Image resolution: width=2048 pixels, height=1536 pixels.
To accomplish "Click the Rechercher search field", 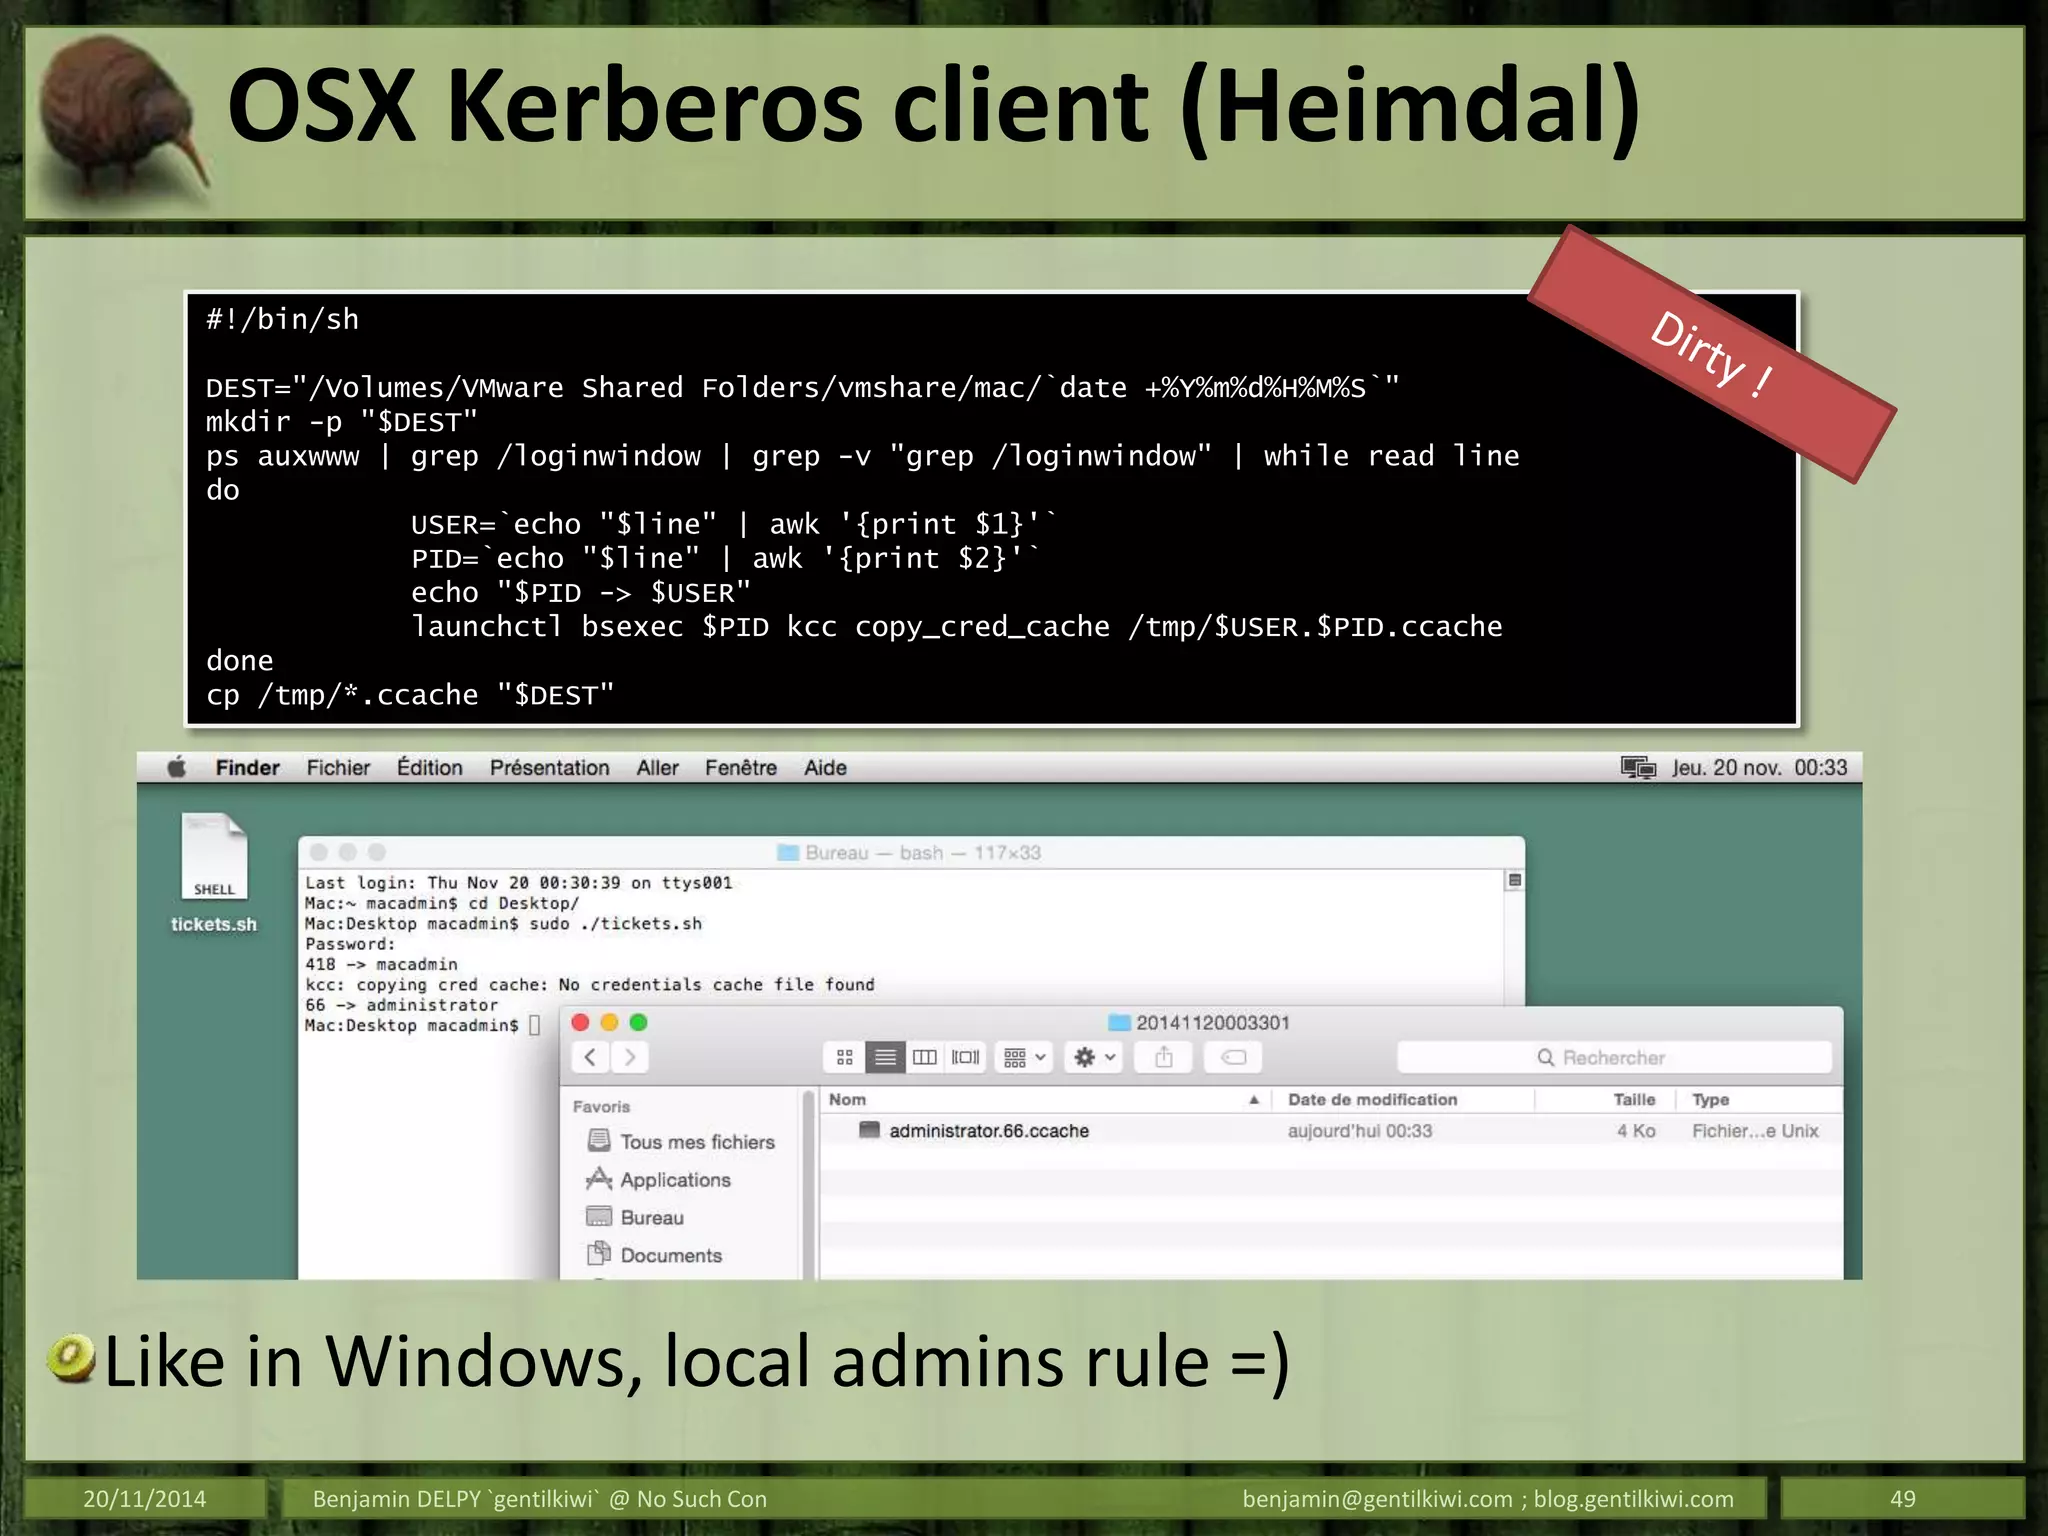I will click(x=1614, y=1057).
